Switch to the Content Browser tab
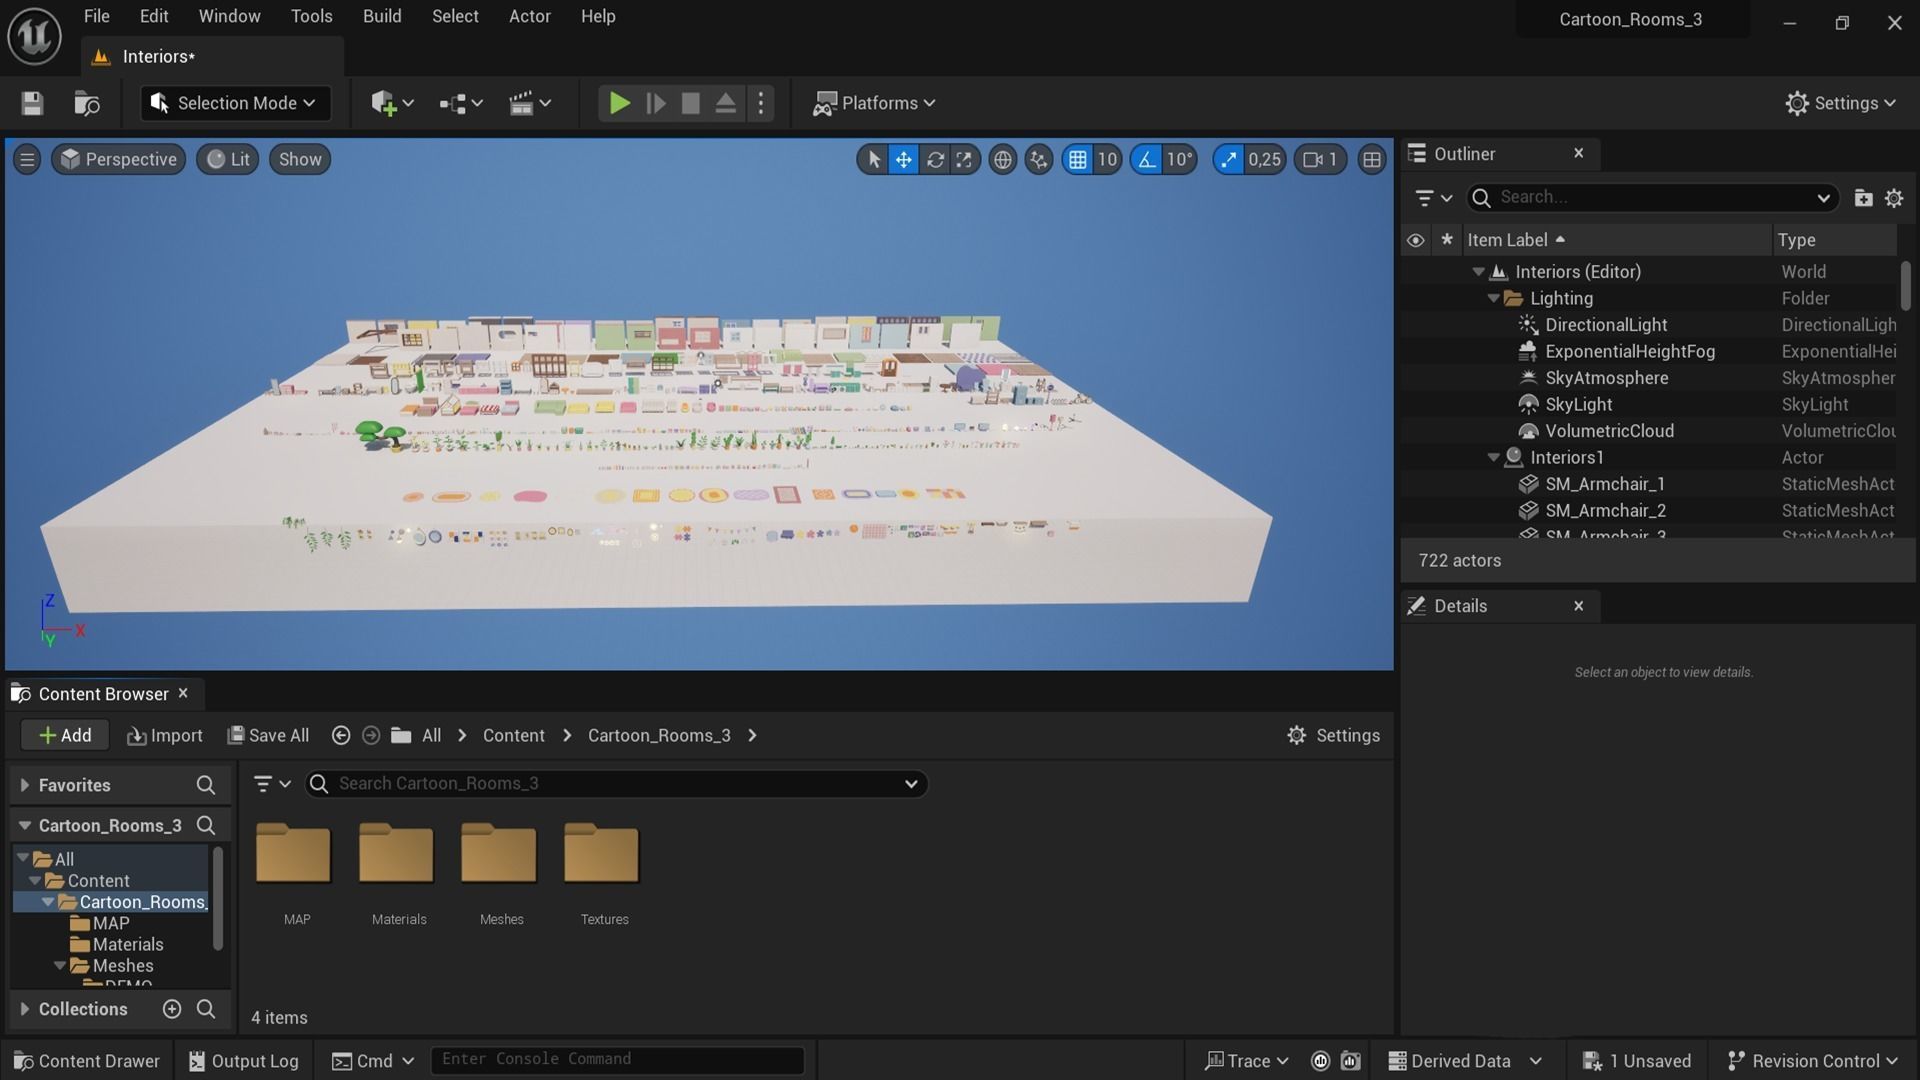 click(x=103, y=694)
